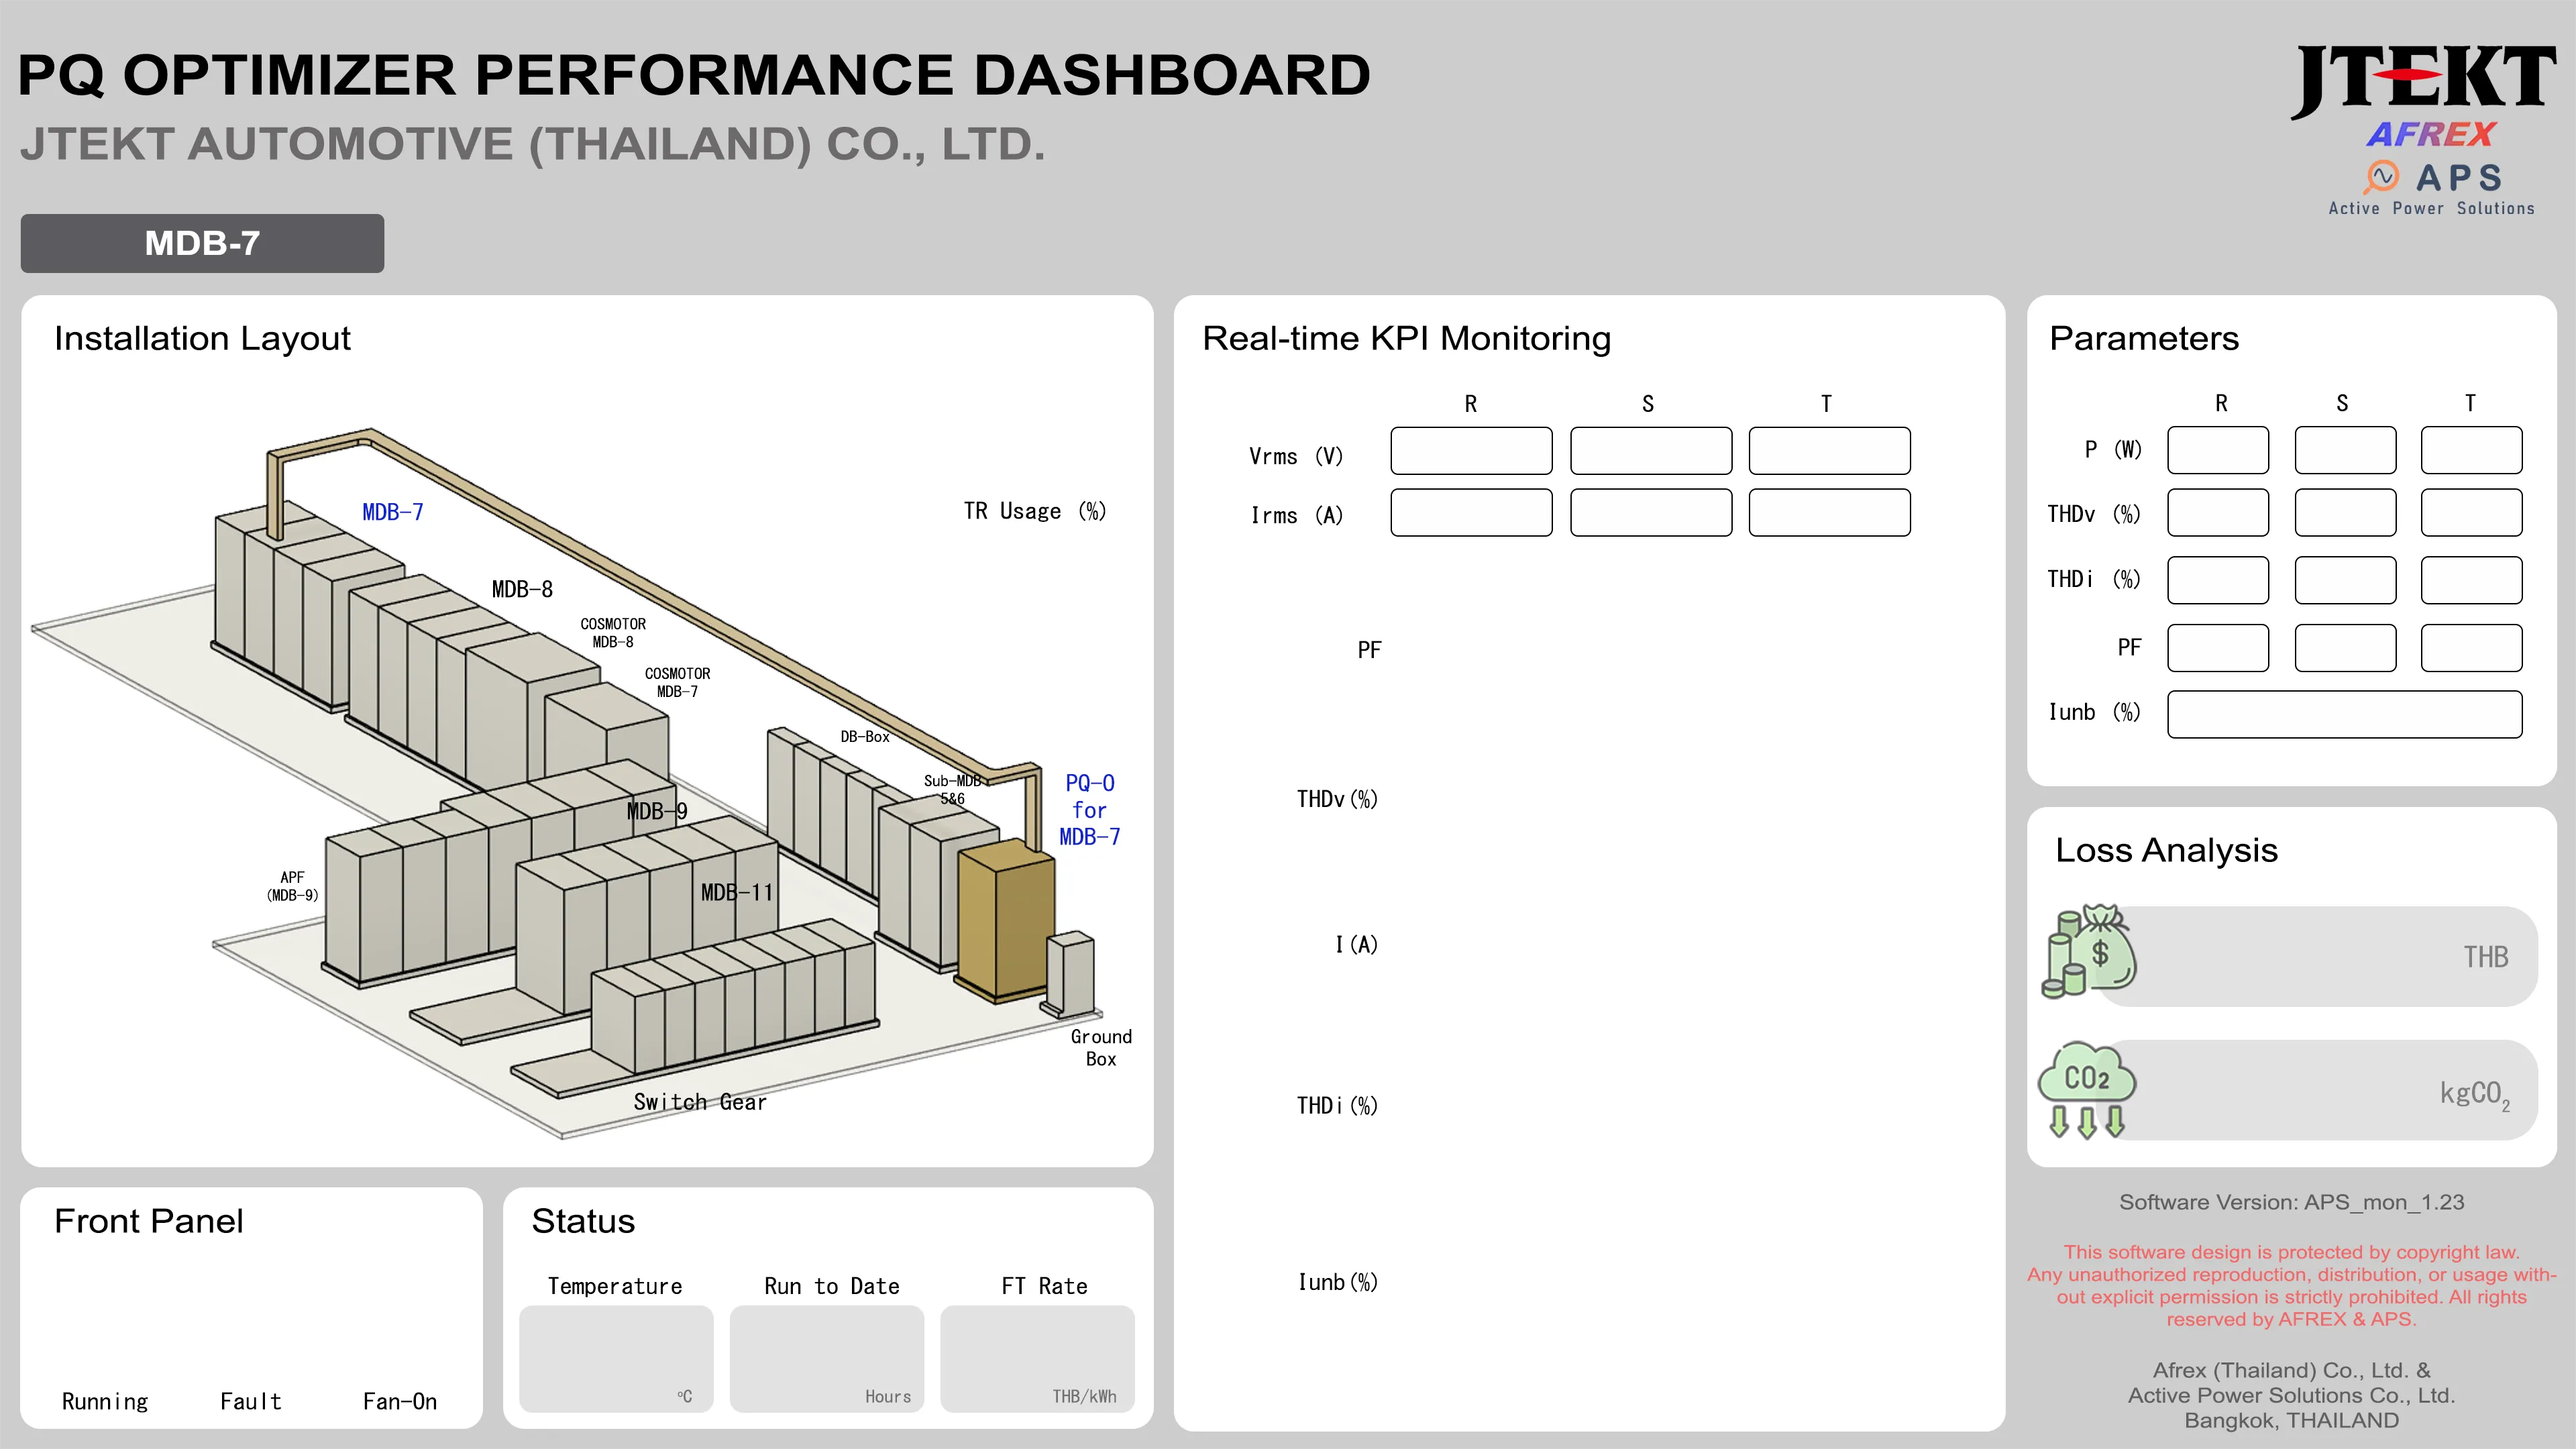The image size is (2576, 1449).
Task: Click the AFREX logo
Action: point(2432,135)
